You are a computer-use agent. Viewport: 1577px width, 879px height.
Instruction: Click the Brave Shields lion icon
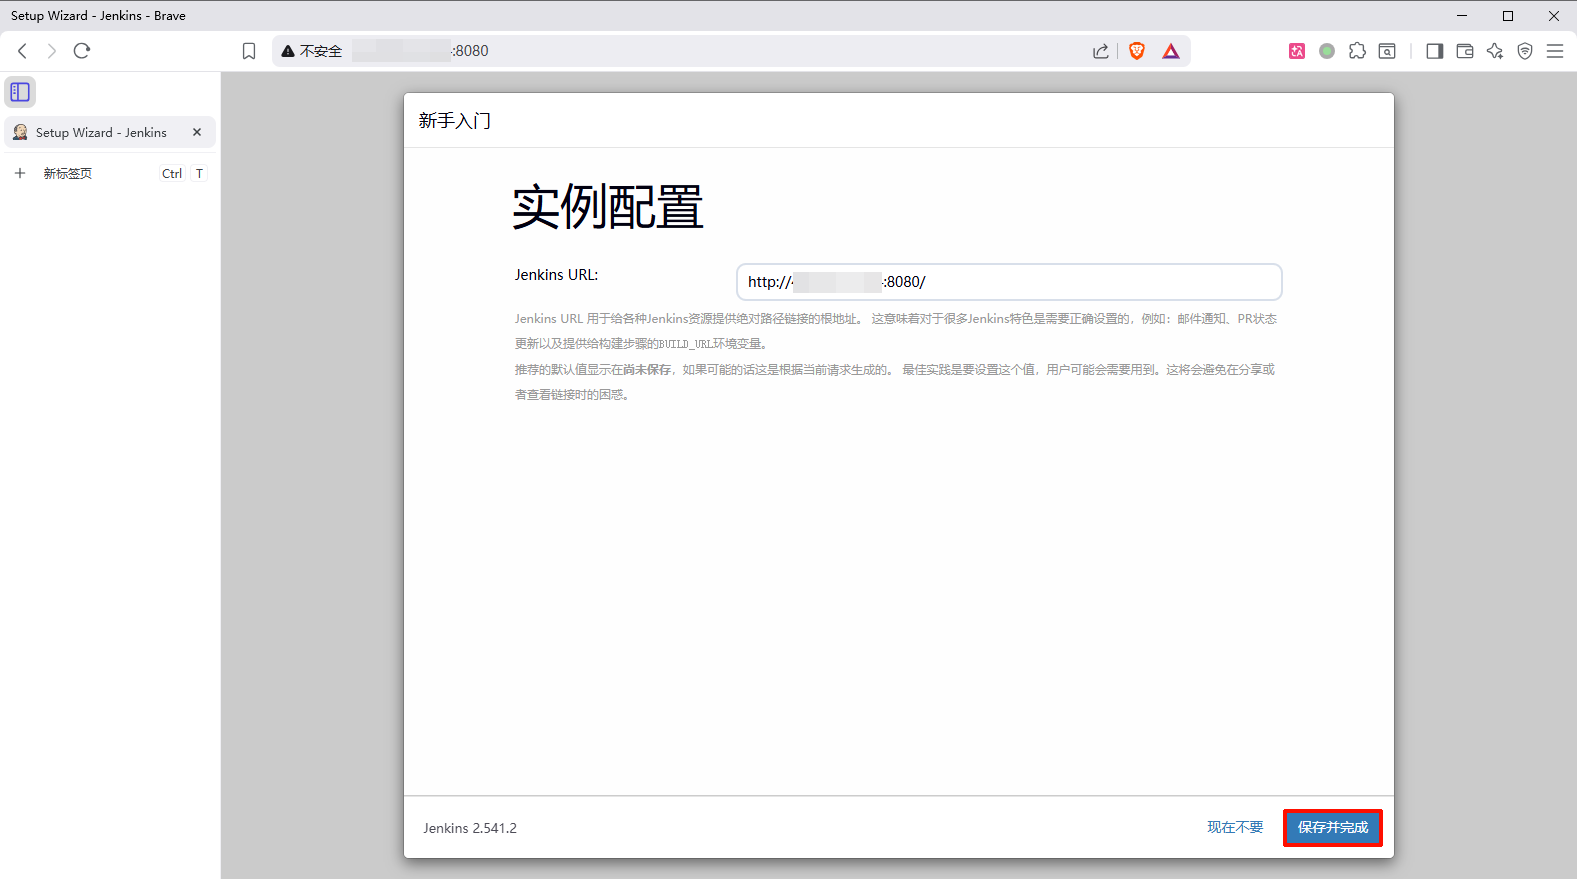(1136, 51)
